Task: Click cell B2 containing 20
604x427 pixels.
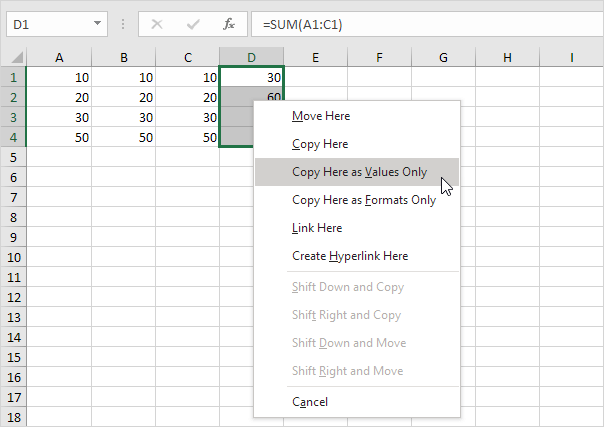Action: pyautogui.click(x=124, y=97)
